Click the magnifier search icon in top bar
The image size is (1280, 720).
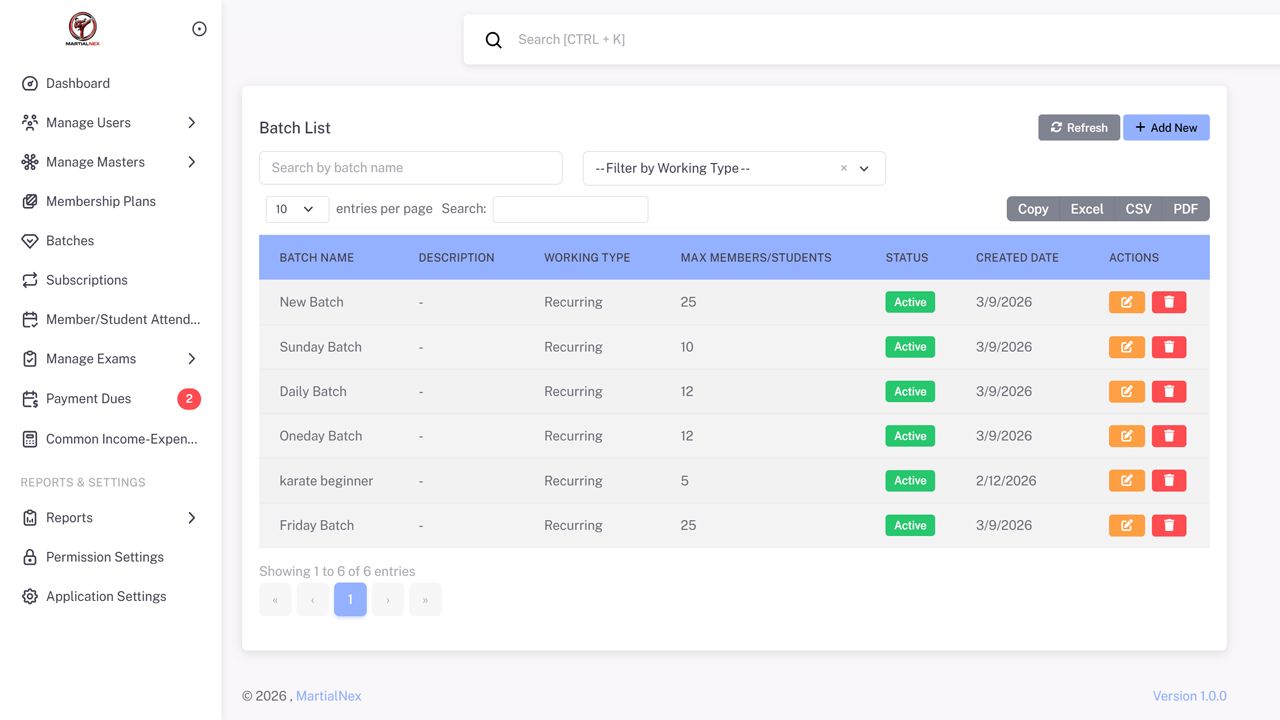[x=493, y=40]
